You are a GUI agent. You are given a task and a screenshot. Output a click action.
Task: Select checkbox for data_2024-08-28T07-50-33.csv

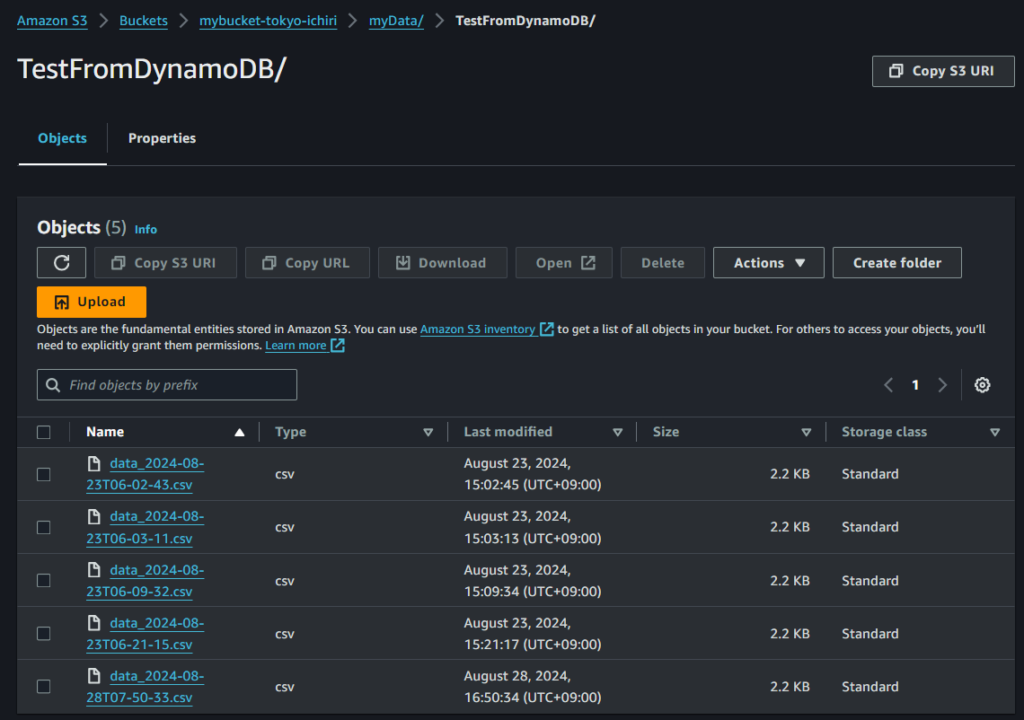tap(44, 686)
